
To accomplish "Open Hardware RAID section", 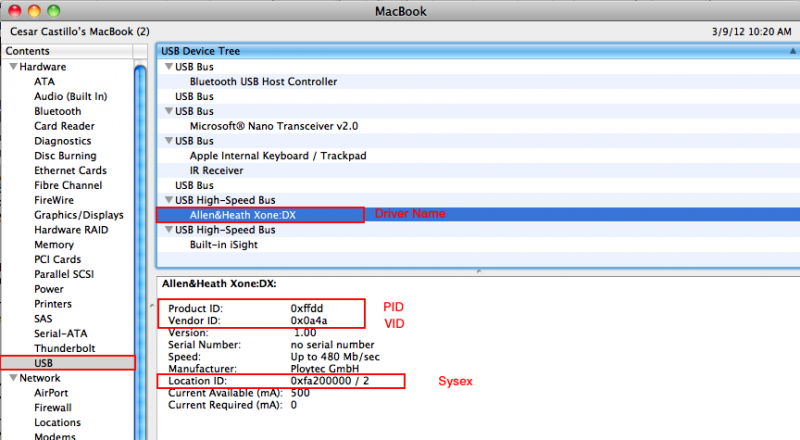I will [71, 230].
